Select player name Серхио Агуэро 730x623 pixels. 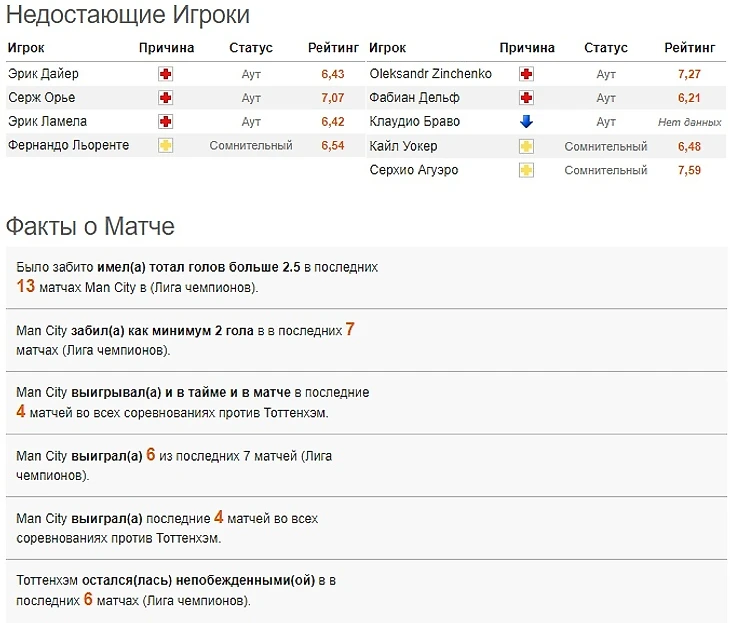tap(413, 170)
